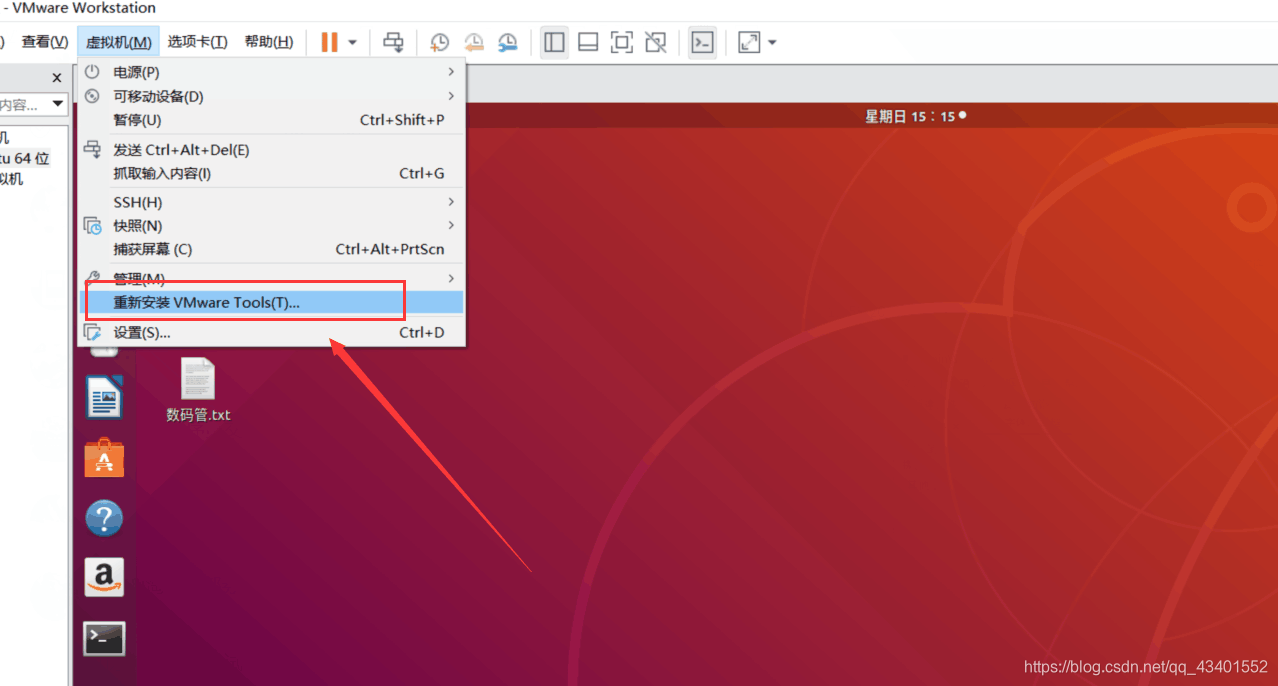Click the take snapshot clock icon
Screen dimensions: 1278x686
439,42
